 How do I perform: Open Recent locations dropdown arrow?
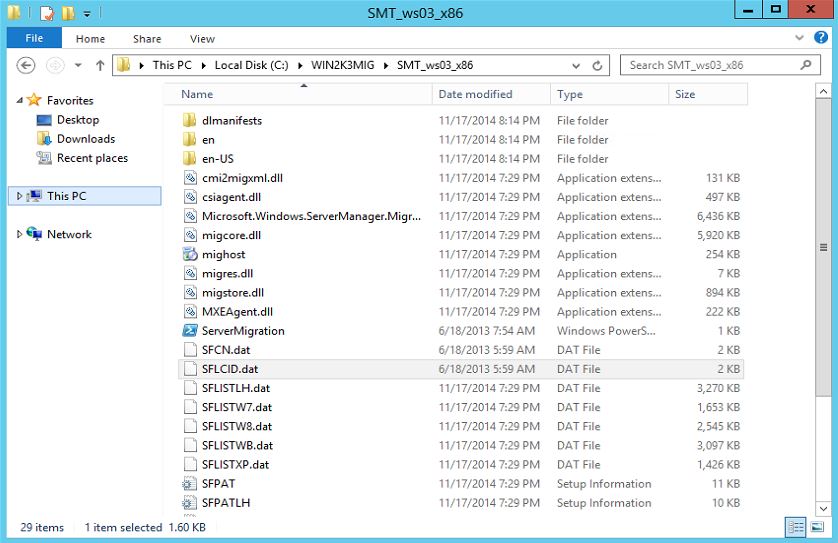78,65
